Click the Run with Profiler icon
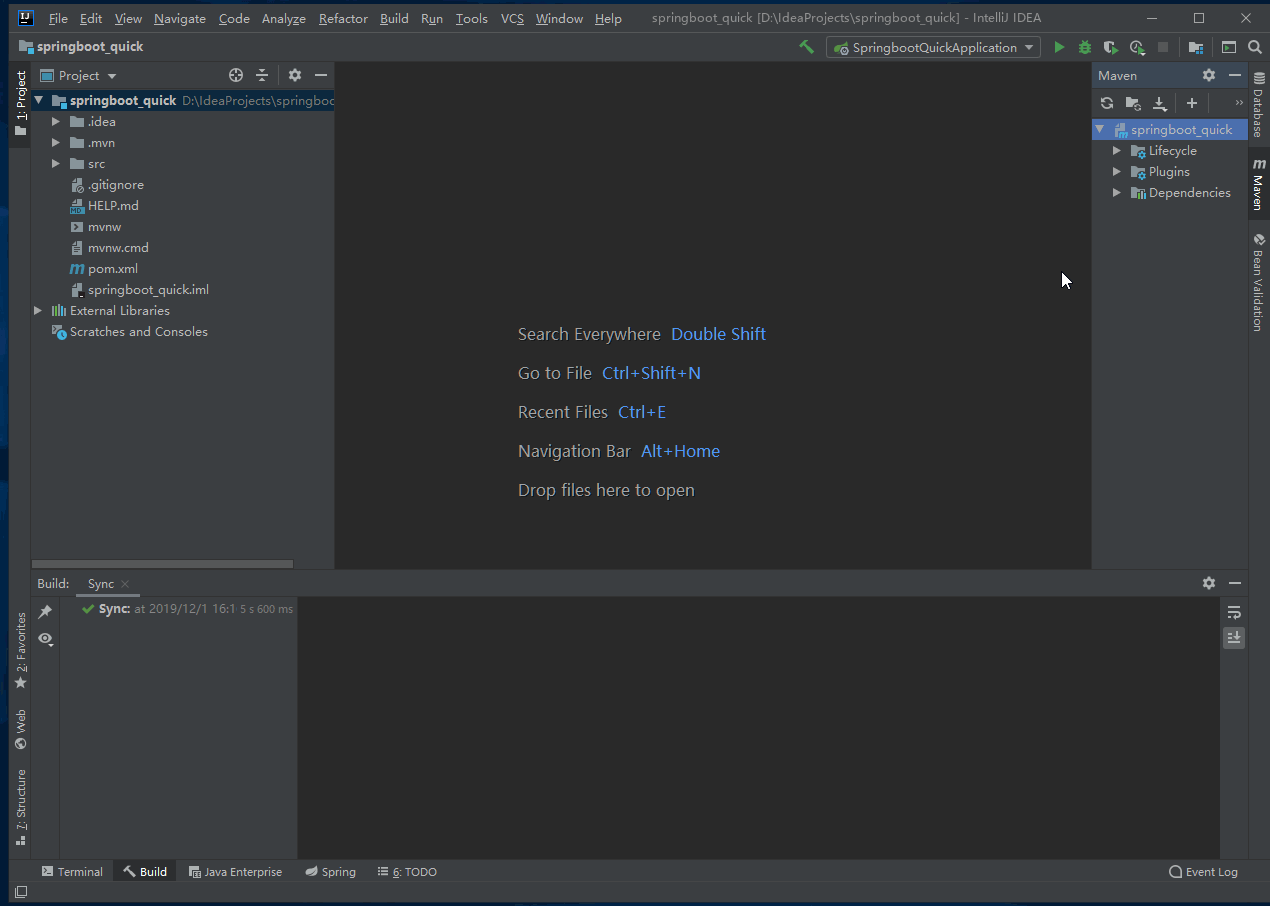 click(x=1137, y=47)
